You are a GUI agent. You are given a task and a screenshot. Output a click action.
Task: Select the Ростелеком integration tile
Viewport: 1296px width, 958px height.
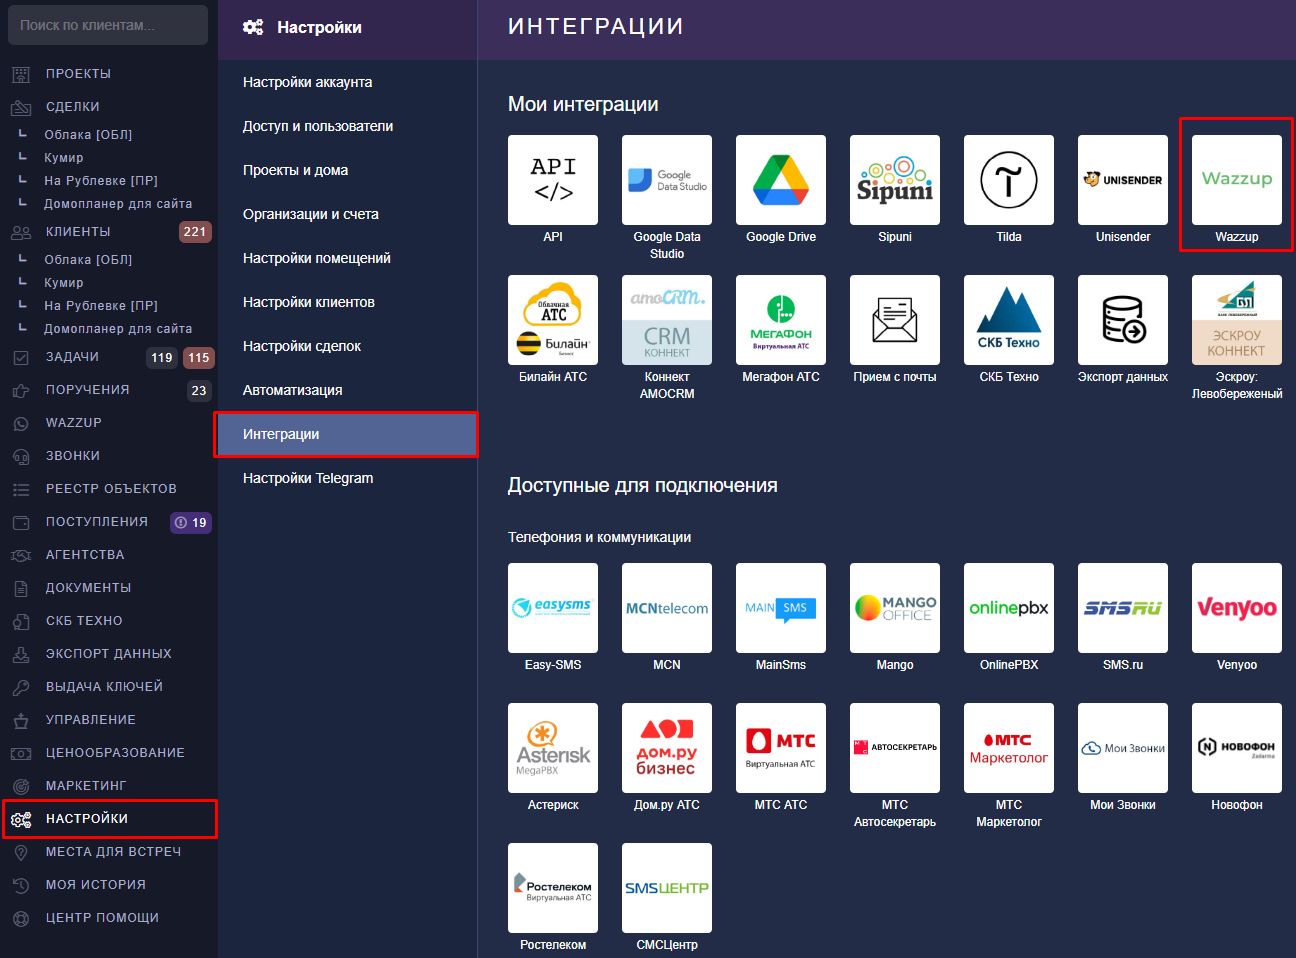click(553, 888)
